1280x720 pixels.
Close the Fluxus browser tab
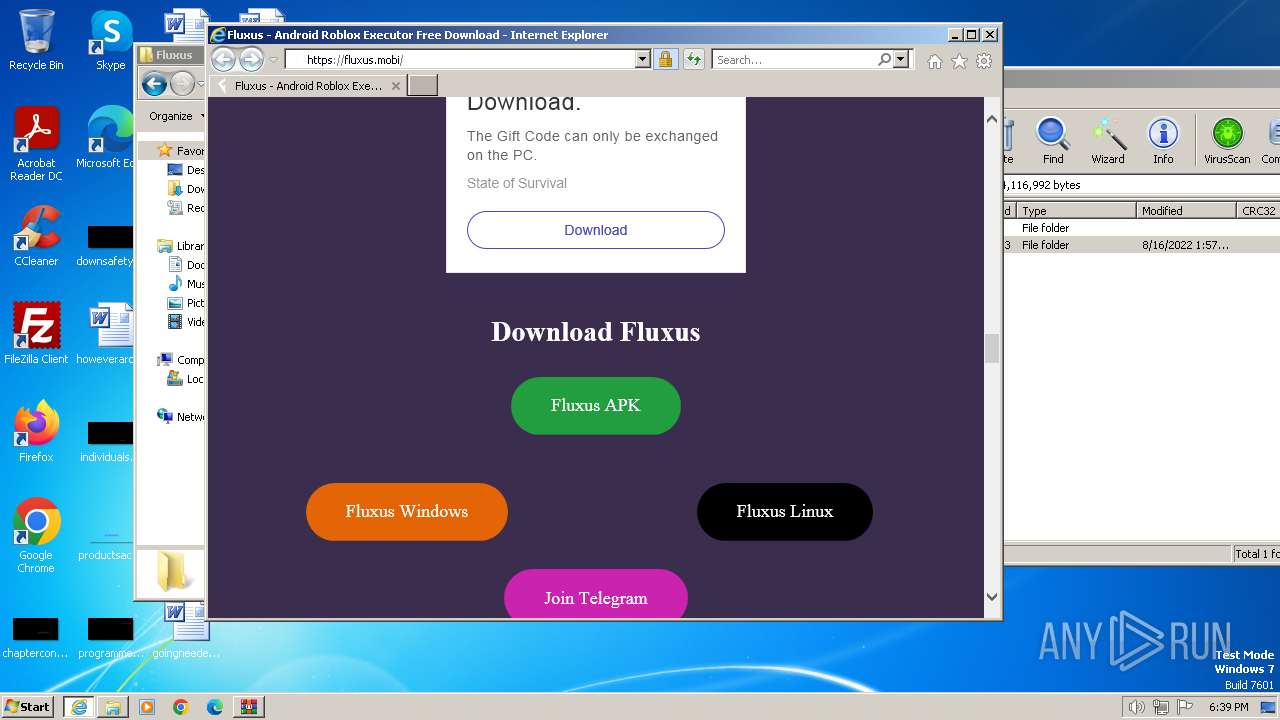[396, 86]
